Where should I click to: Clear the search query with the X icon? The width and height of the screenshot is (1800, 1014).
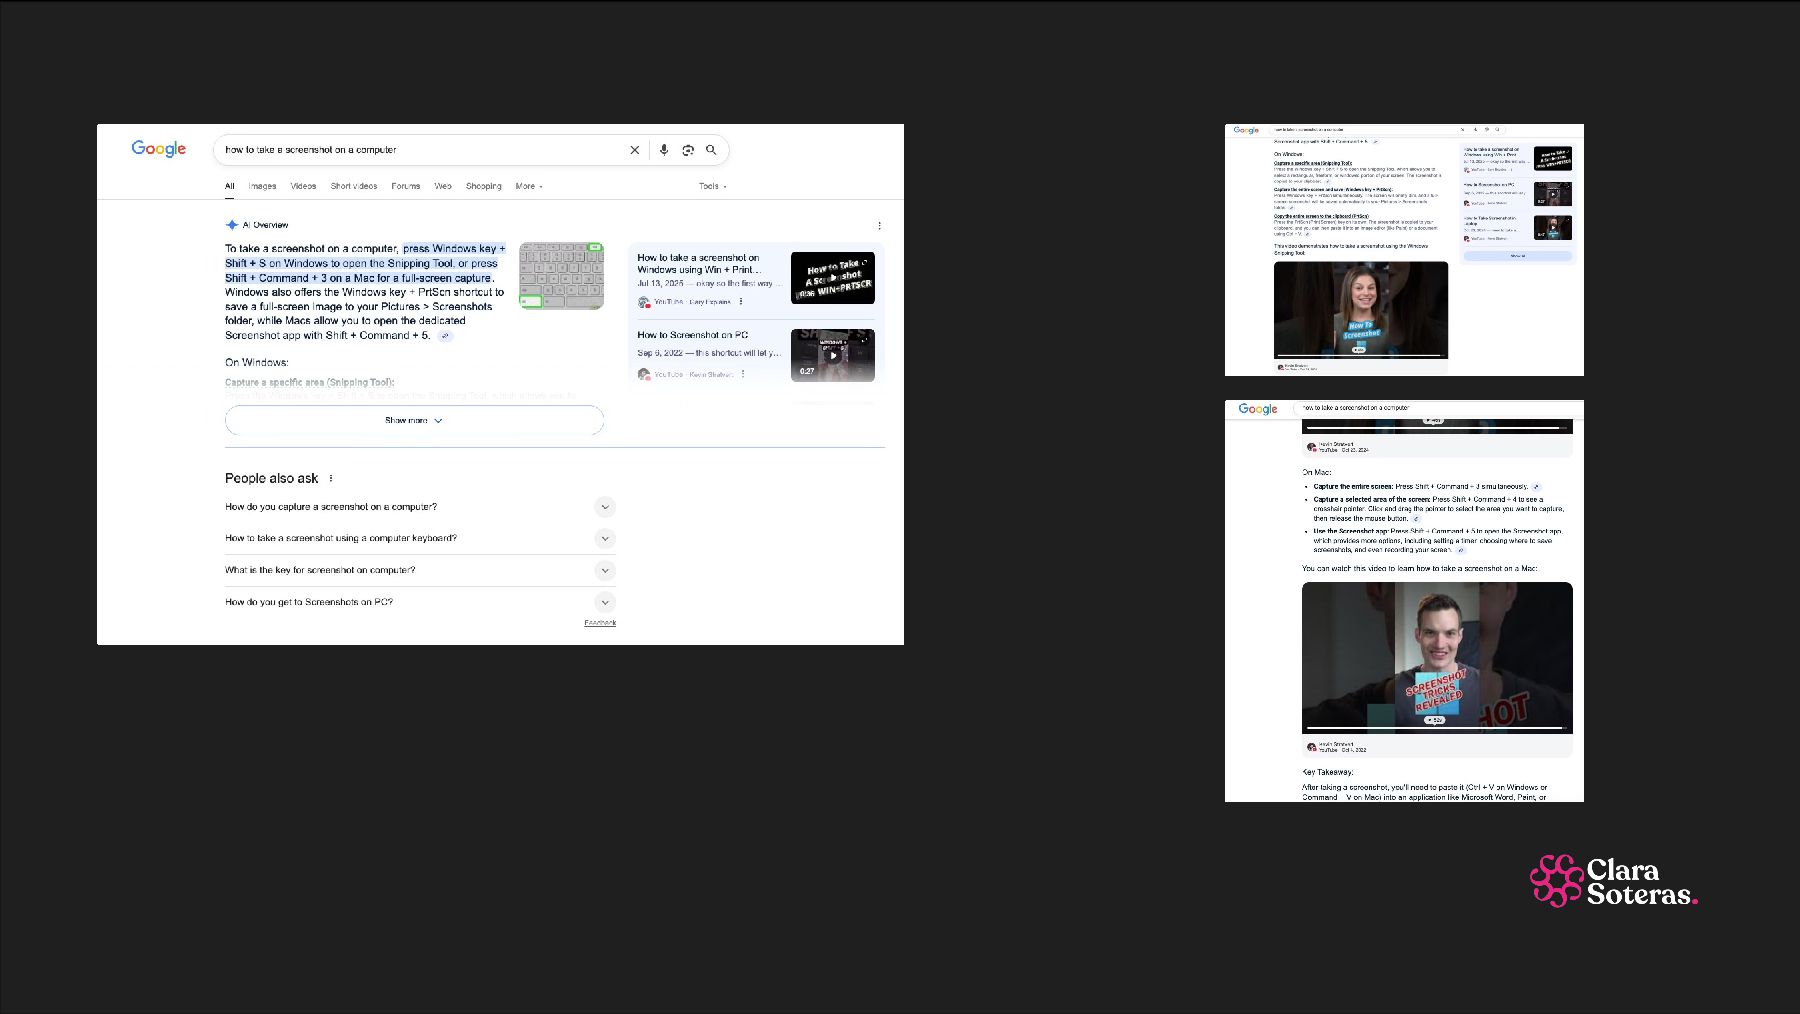[x=634, y=150]
